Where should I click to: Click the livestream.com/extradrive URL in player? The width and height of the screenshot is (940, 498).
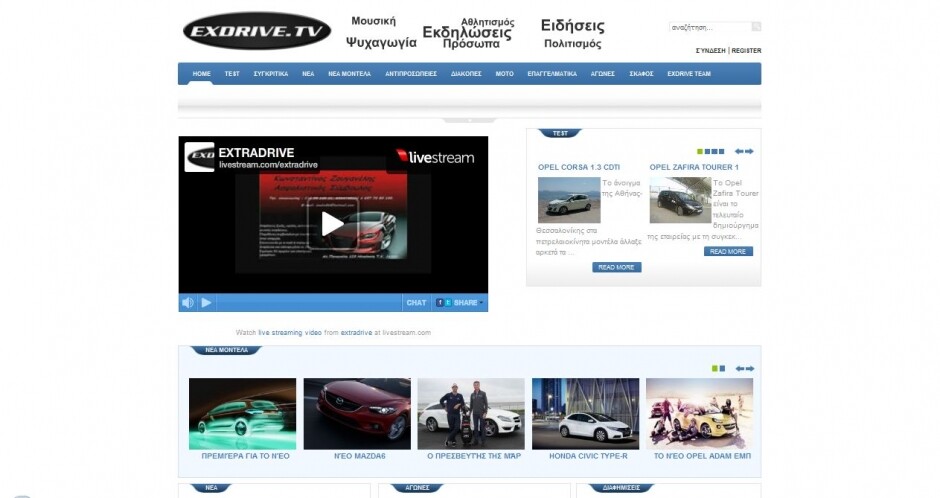click(x=268, y=165)
